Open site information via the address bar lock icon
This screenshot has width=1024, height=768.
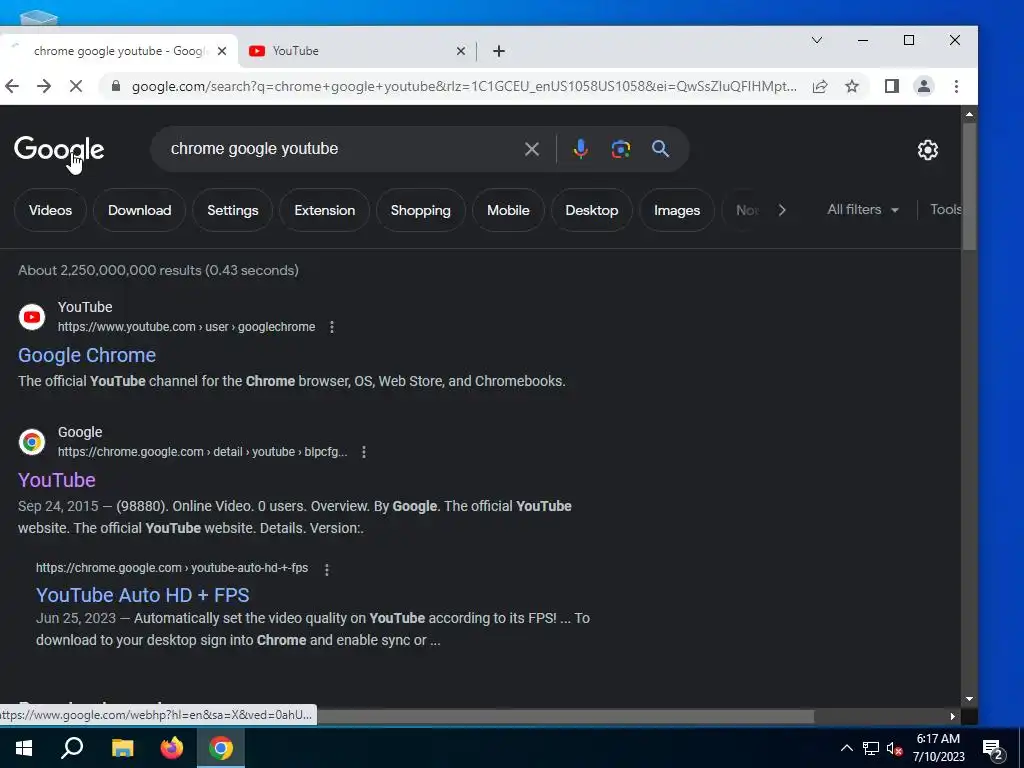tap(116, 86)
